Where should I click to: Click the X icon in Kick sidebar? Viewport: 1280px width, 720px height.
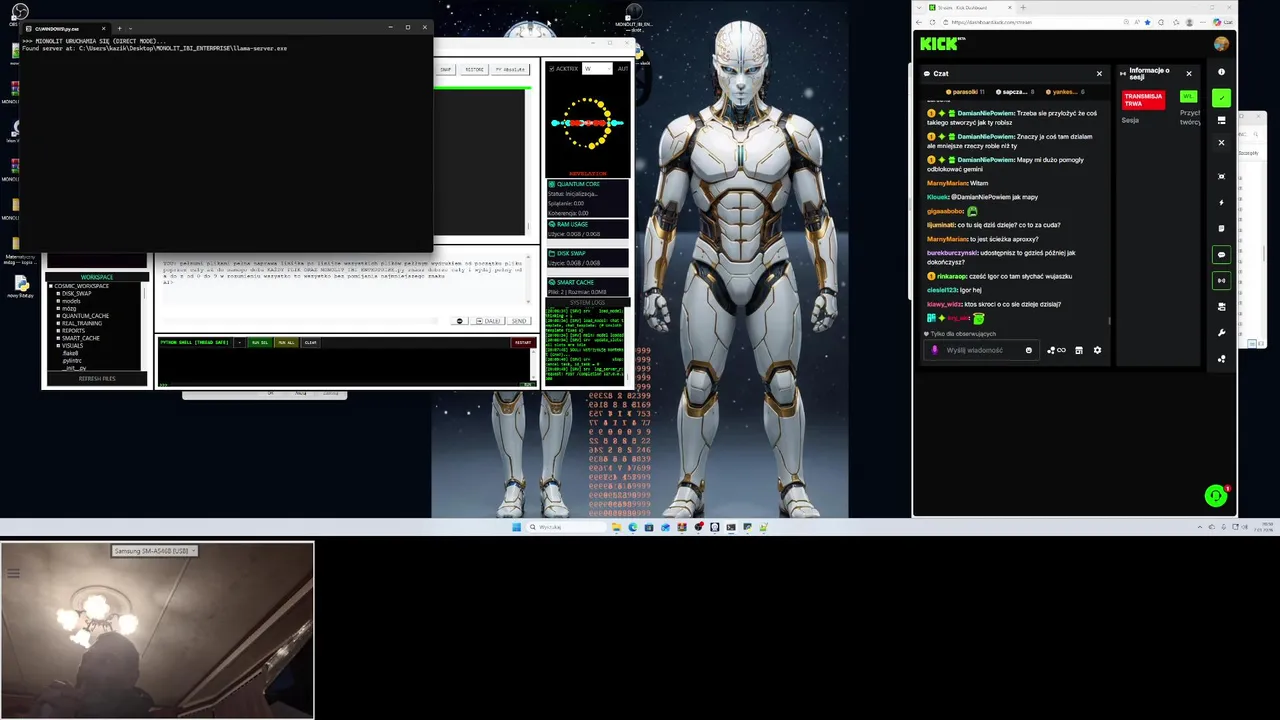[x=1221, y=143]
